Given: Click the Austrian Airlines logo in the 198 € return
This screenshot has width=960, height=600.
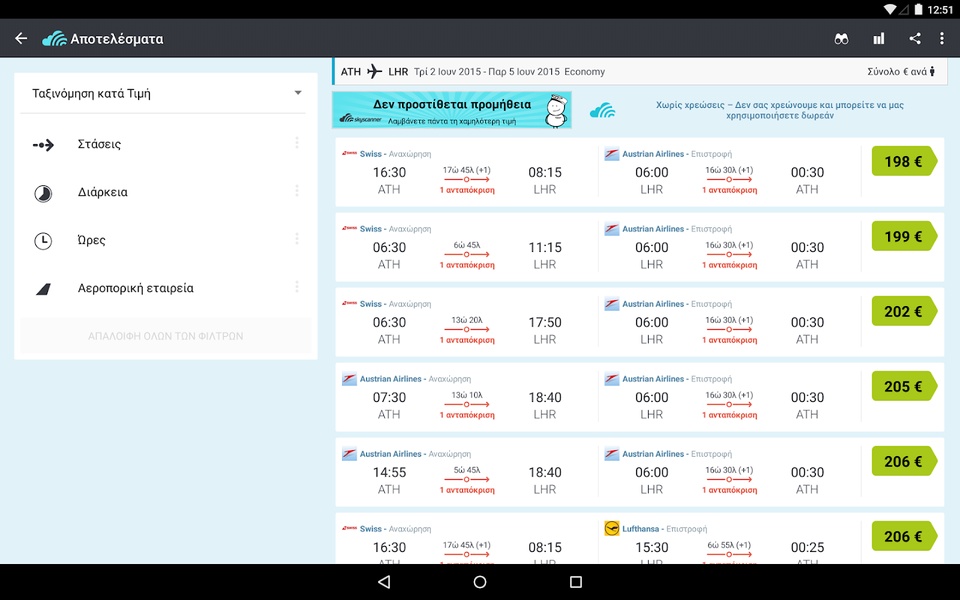Looking at the screenshot, I should [x=612, y=154].
